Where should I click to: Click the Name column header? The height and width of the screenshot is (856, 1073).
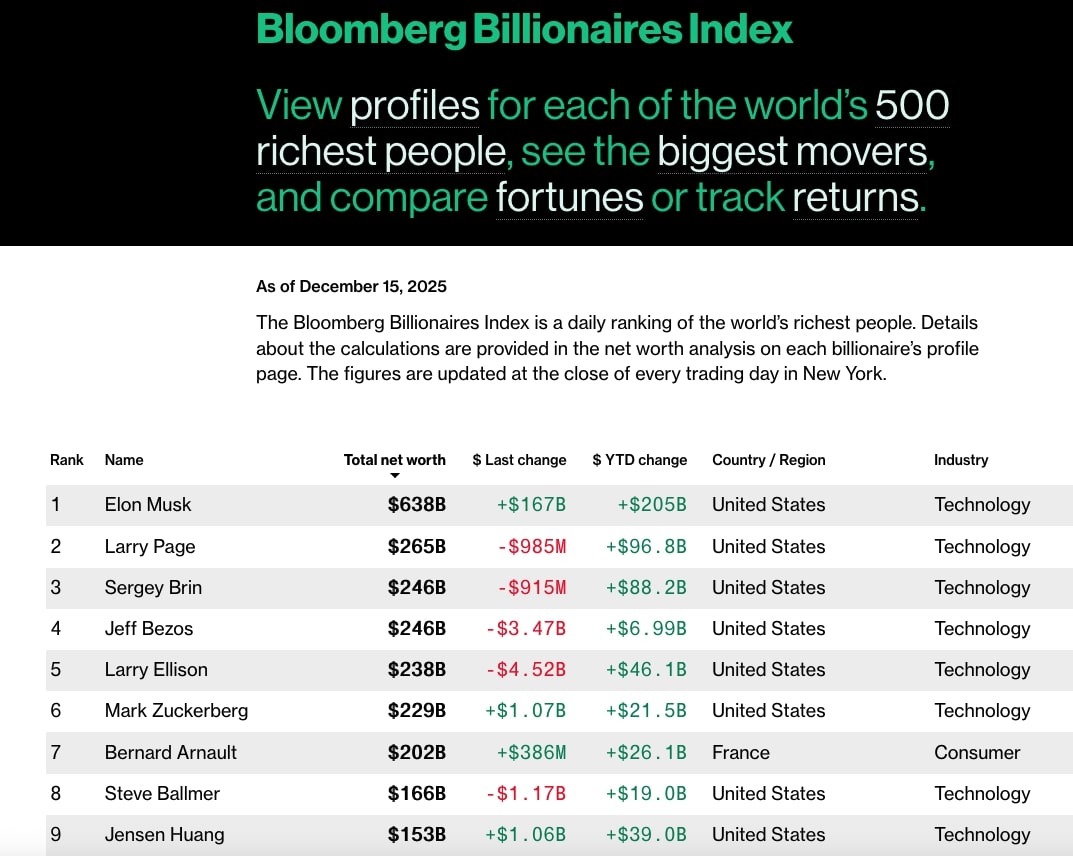click(x=124, y=460)
